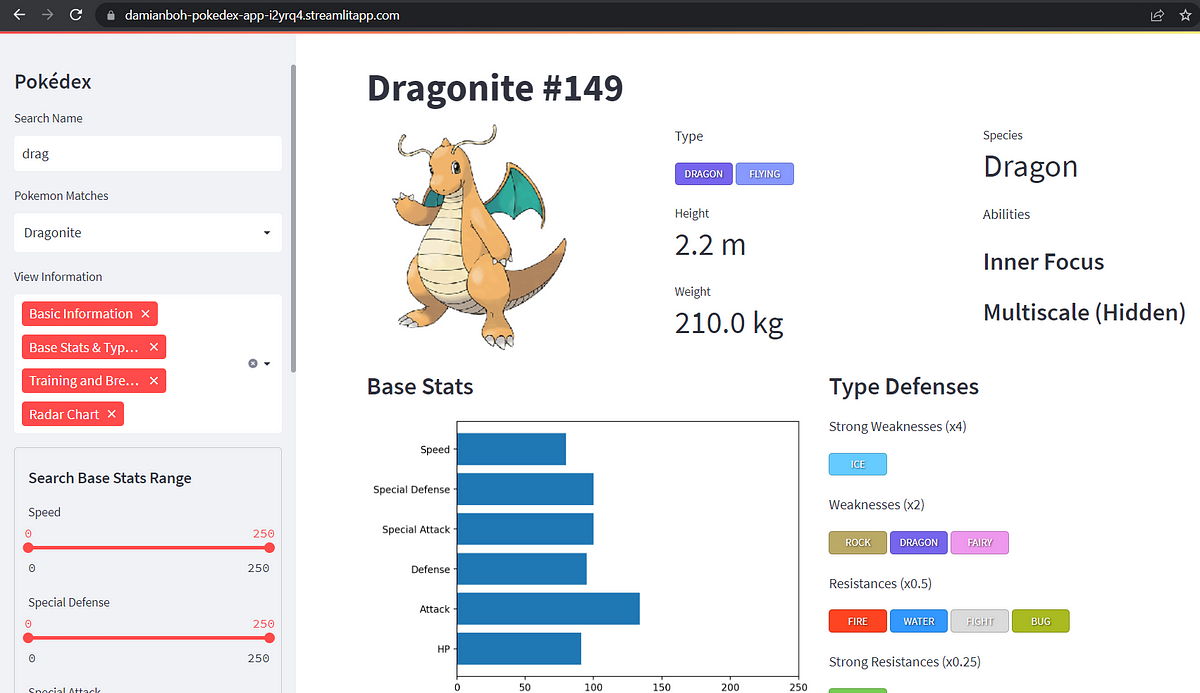Click the BUG resistance badge

click(1041, 621)
